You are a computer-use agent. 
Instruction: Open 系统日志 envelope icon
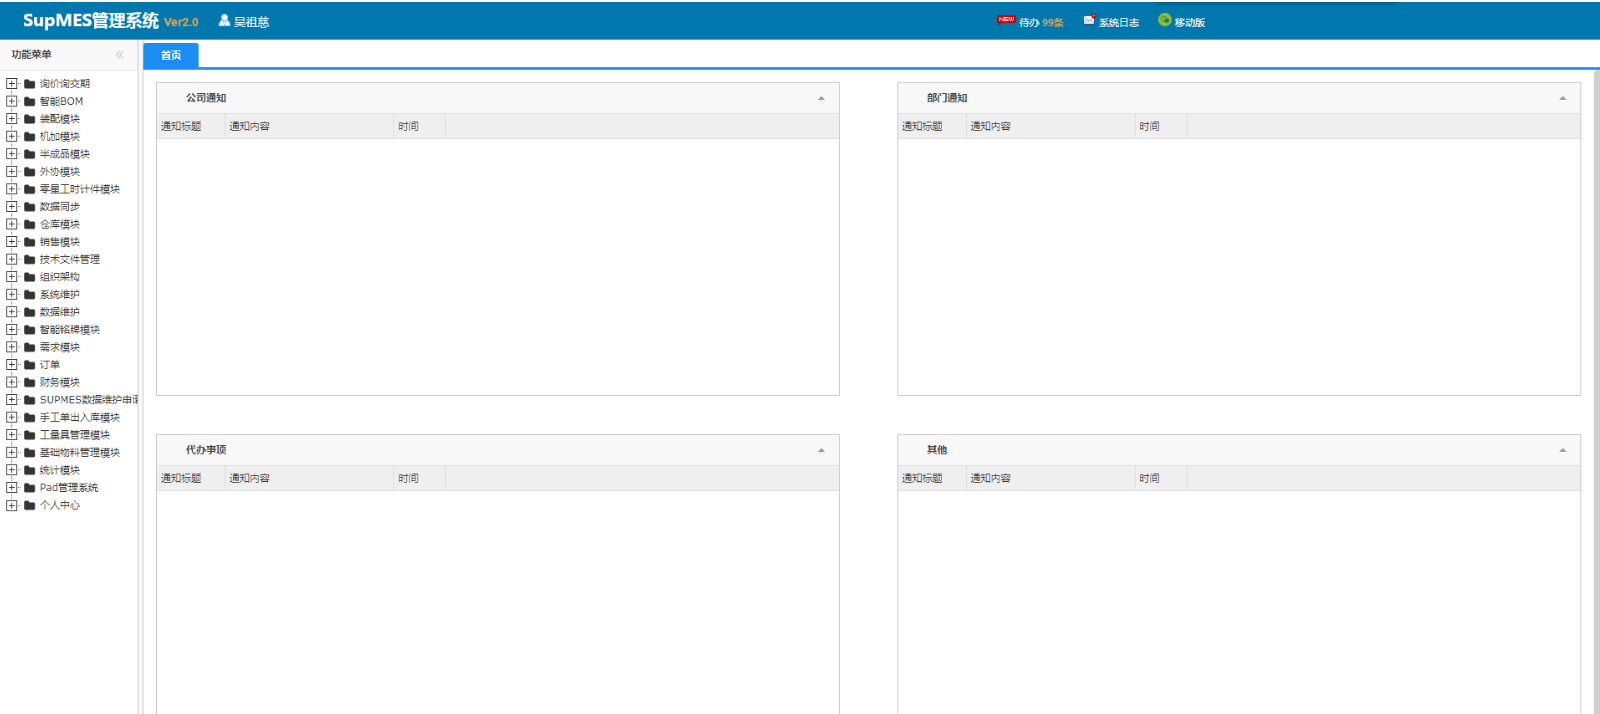point(1089,20)
